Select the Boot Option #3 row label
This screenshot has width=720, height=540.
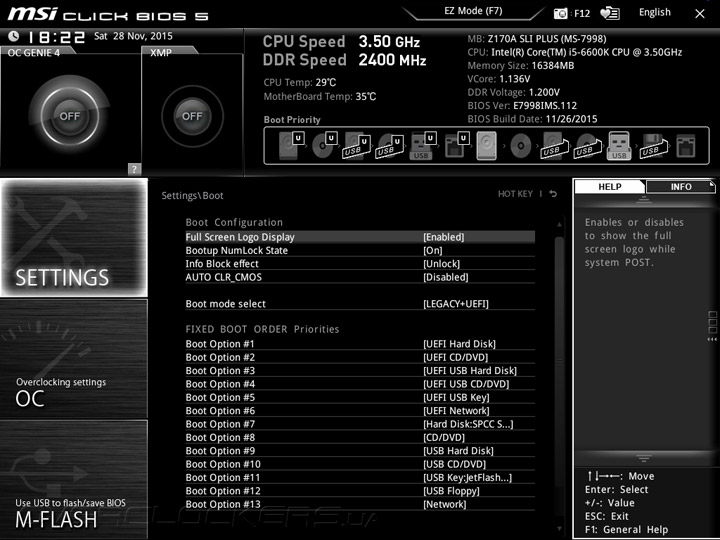coord(220,371)
